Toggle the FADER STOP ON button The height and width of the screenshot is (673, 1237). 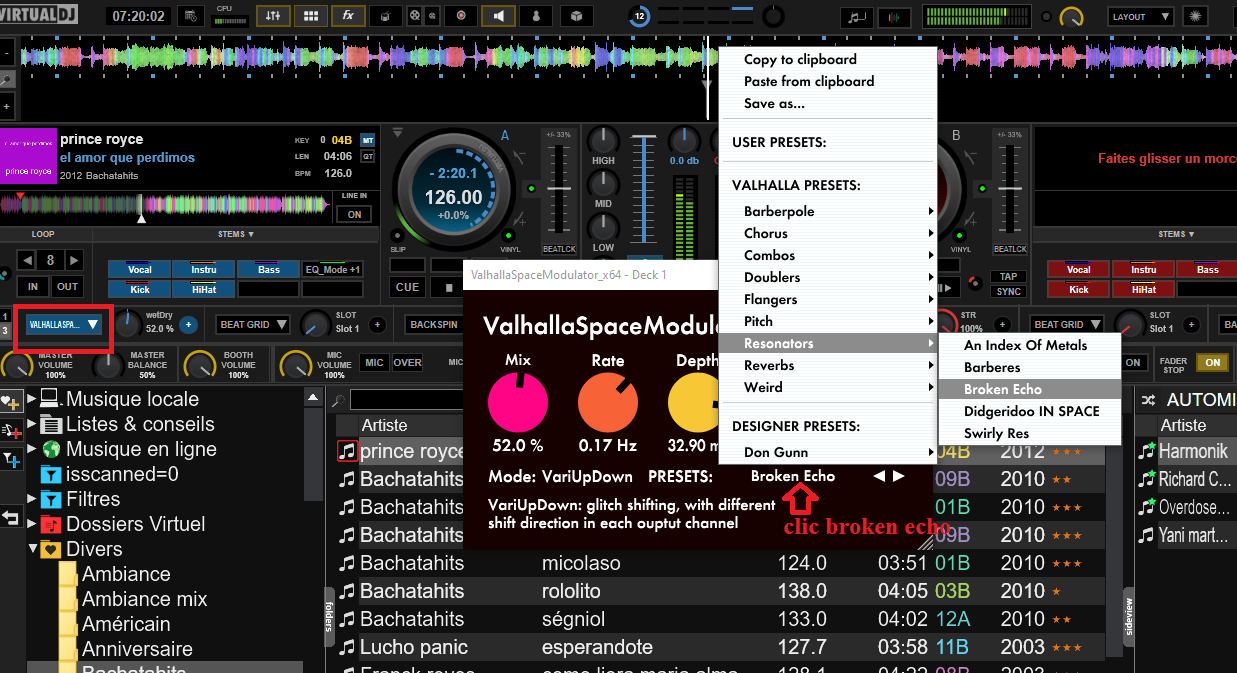pos(1213,362)
